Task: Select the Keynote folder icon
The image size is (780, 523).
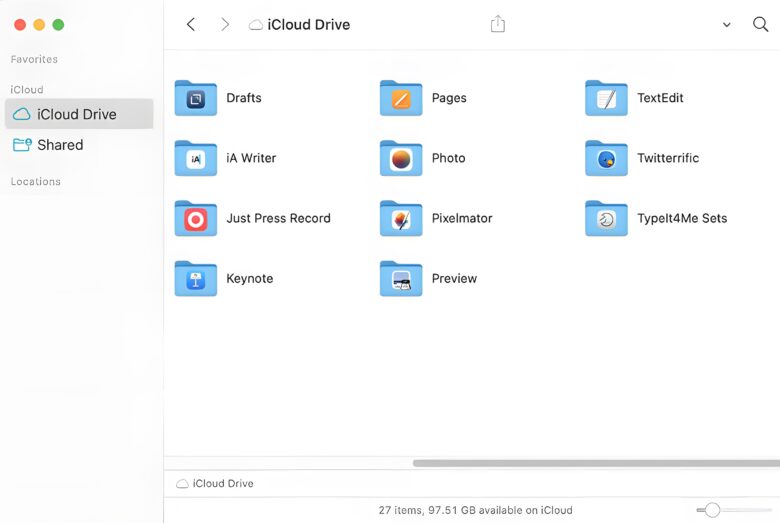Action: pos(196,278)
